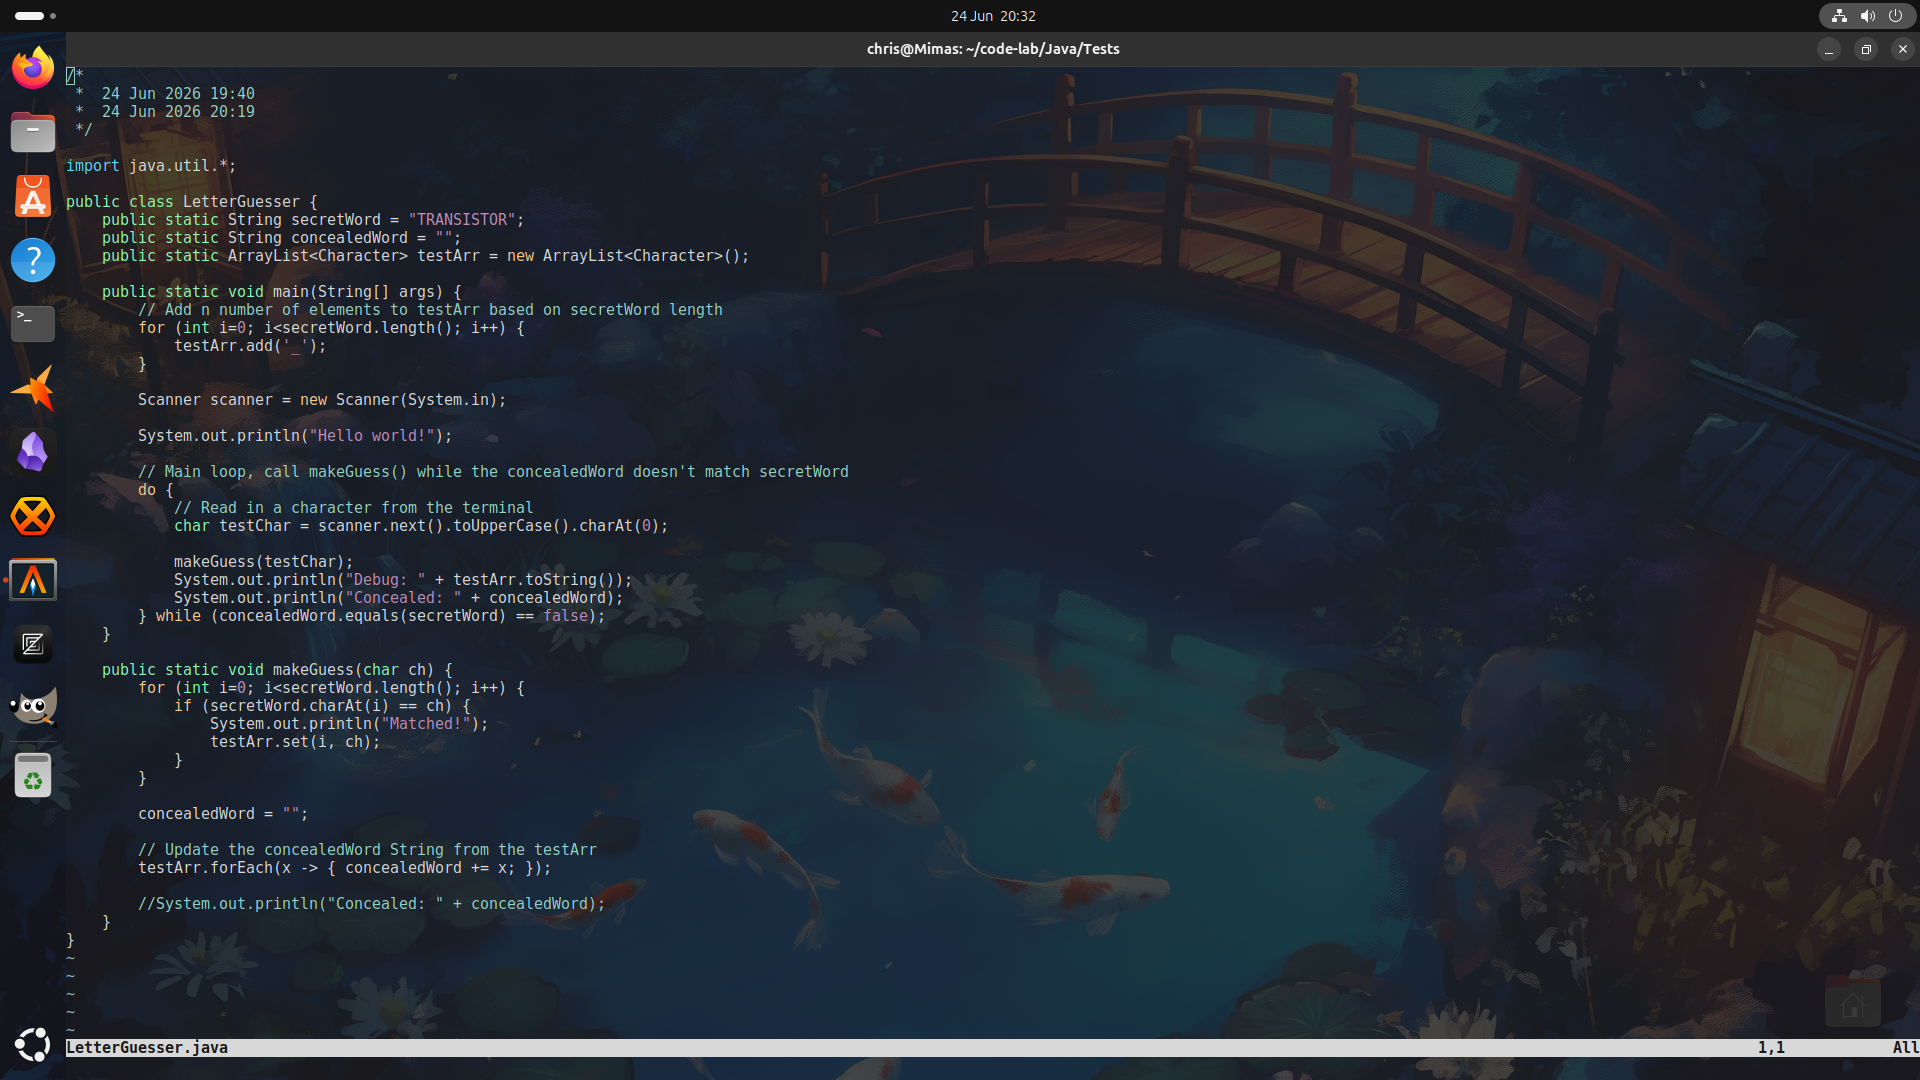Close the terminal window
Screen dimensions: 1920x1080
(x=1903, y=49)
